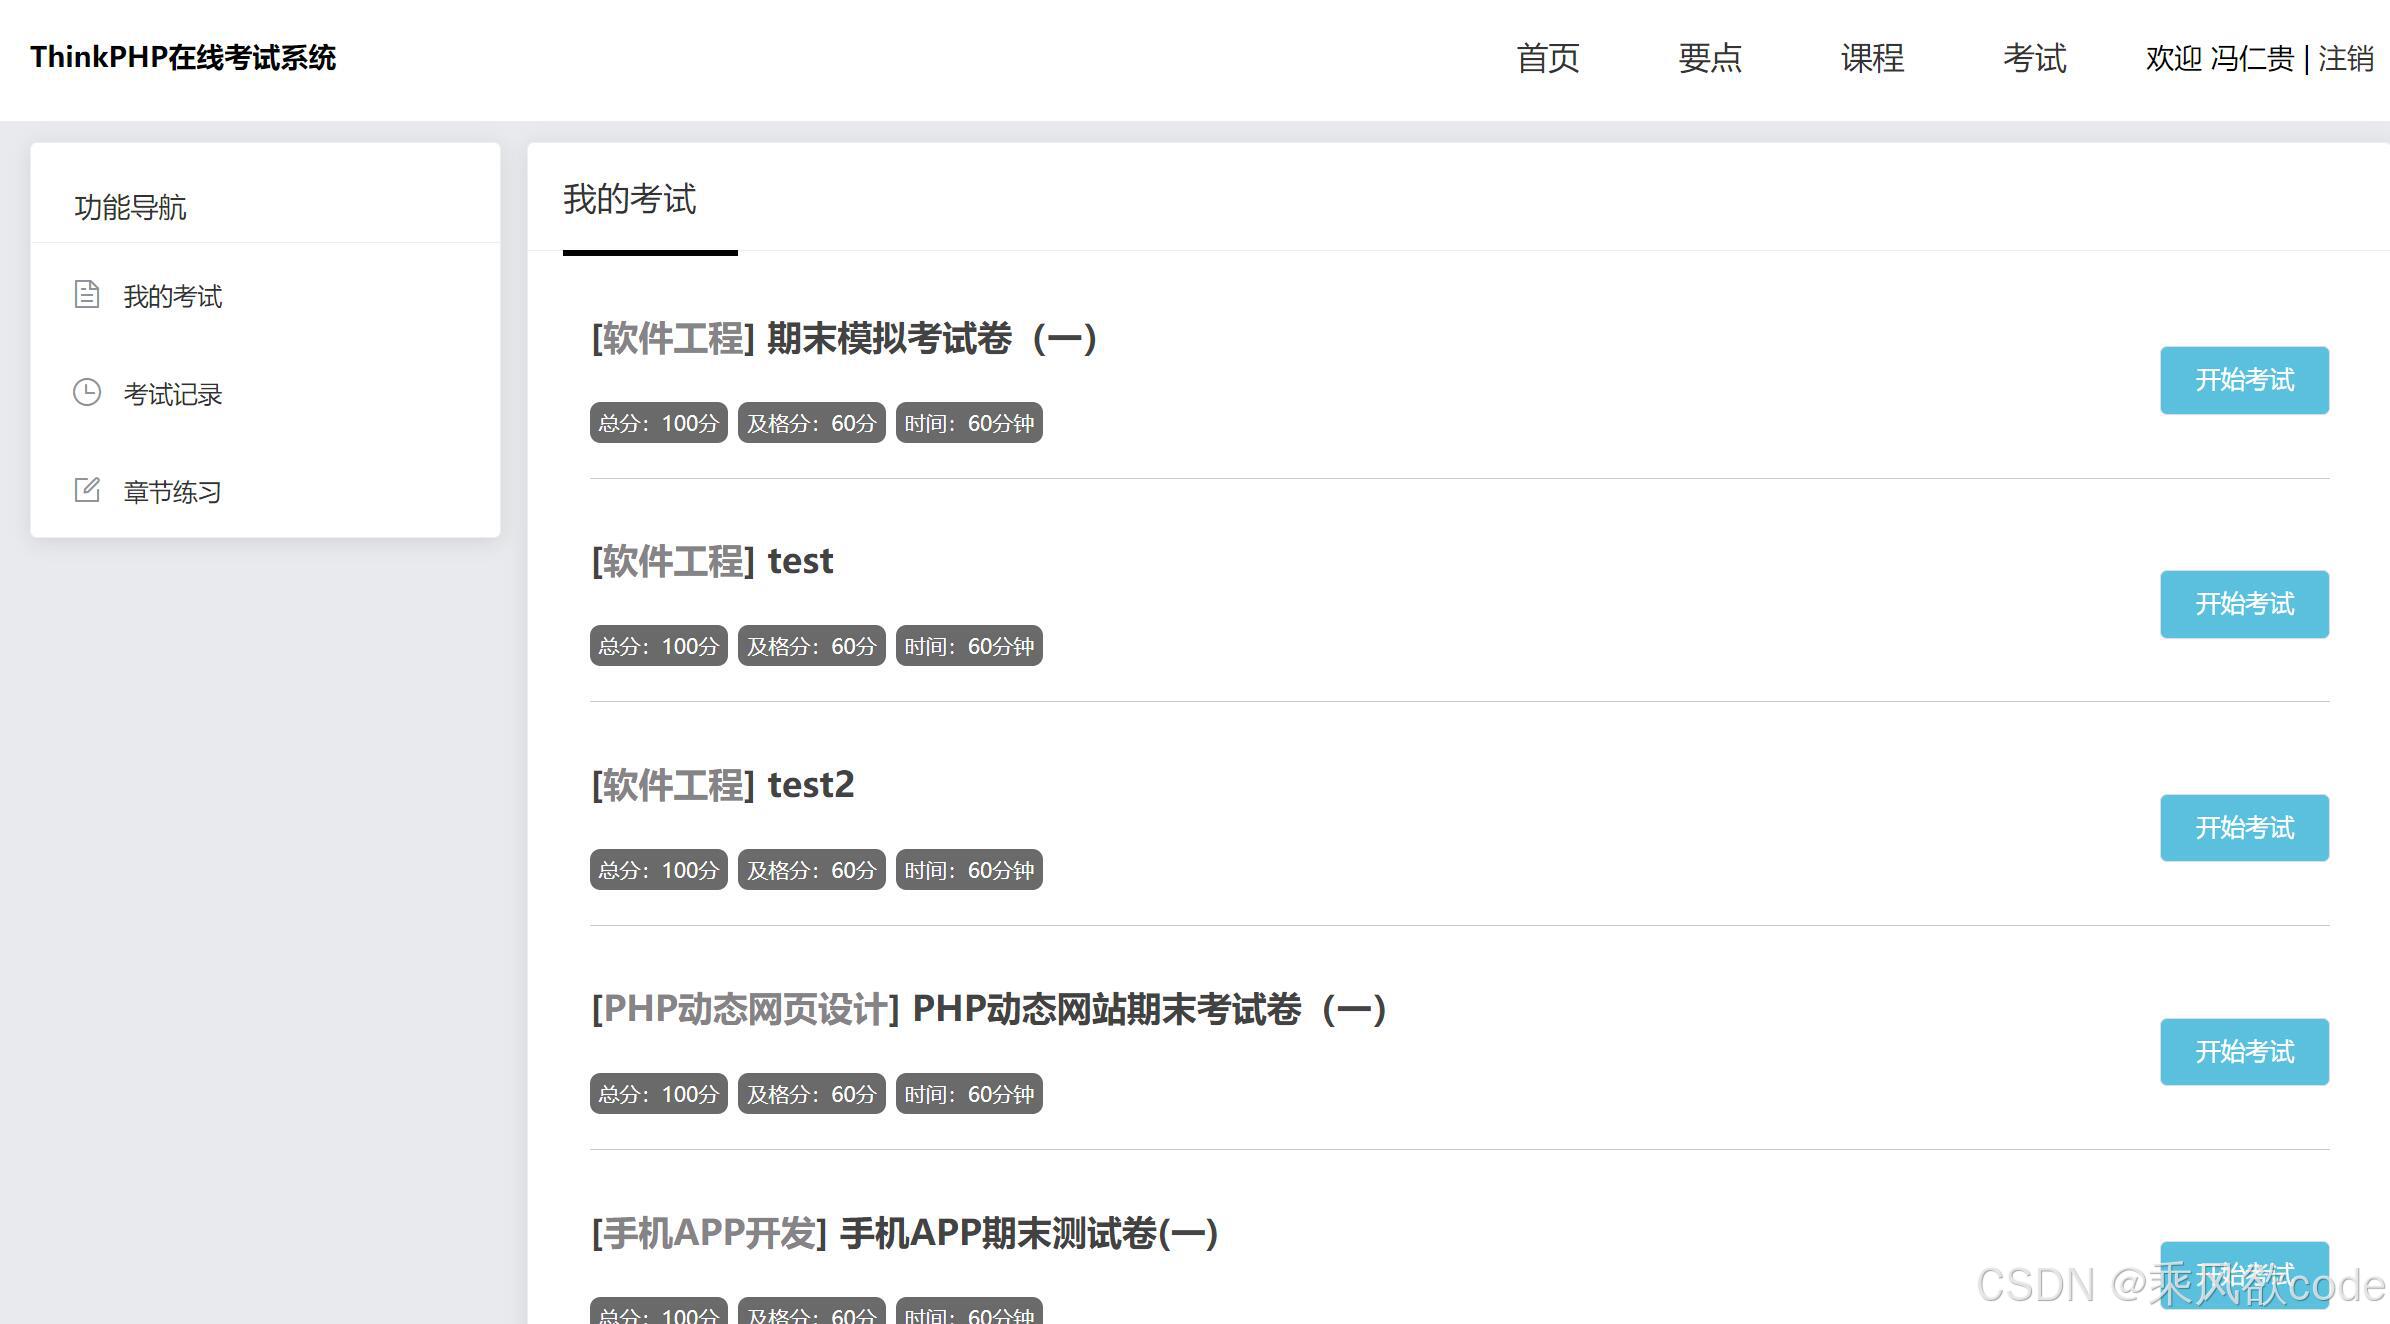Image resolution: width=2390 pixels, height=1324 pixels.
Task: Start the PHP动态网站期末考试卷 exam
Action: point(2243,1052)
